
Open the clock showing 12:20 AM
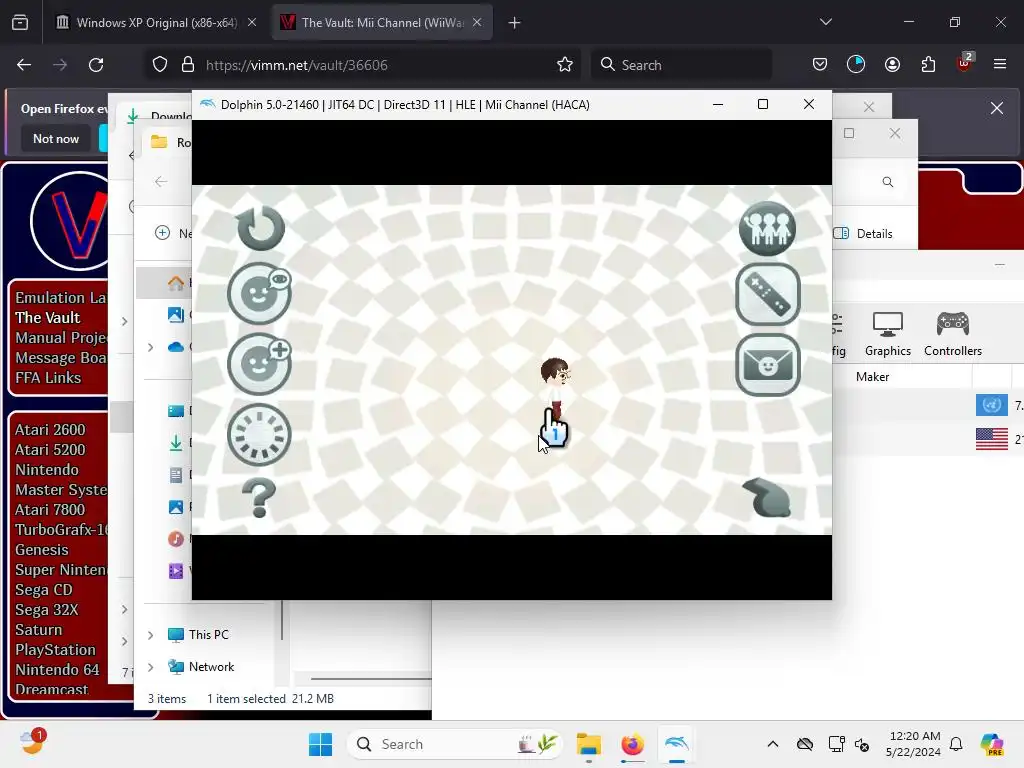(913, 744)
